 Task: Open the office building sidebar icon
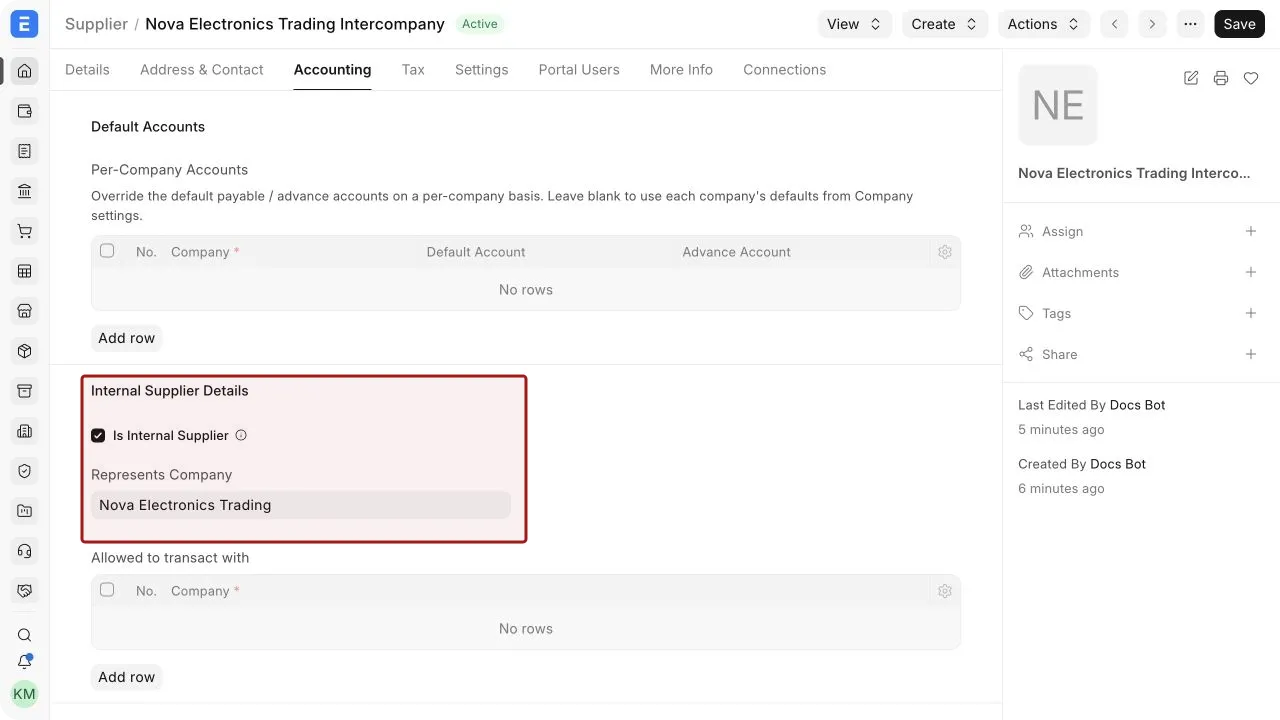pyautogui.click(x=25, y=431)
